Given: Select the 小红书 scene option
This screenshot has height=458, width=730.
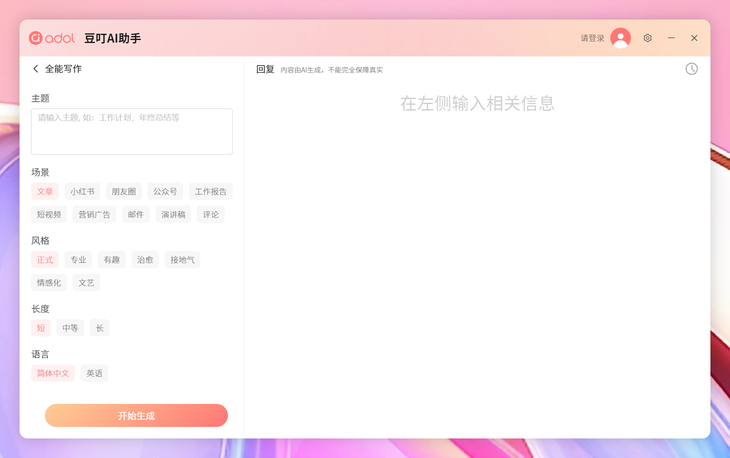Looking at the screenshot, I should pyautogui.click(x=82, y=191).
